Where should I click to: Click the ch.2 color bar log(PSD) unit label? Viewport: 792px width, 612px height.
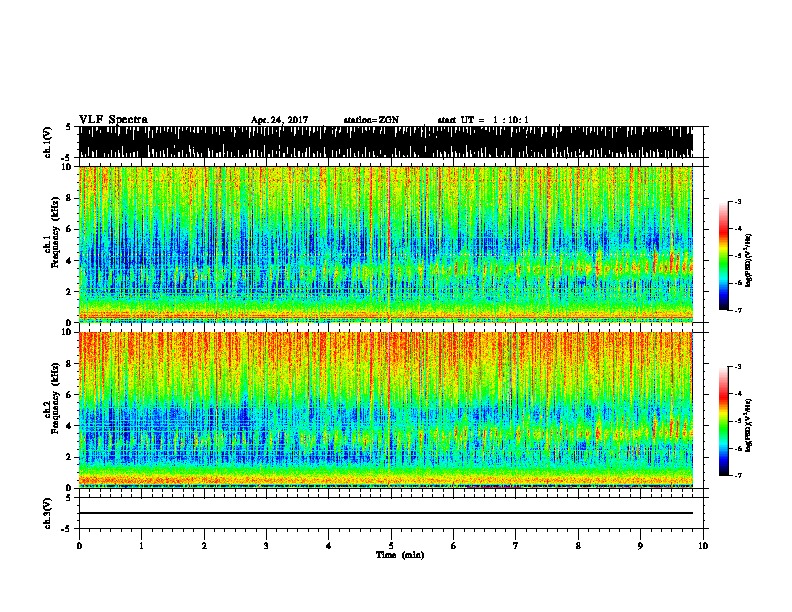click(x=749, y=425)
